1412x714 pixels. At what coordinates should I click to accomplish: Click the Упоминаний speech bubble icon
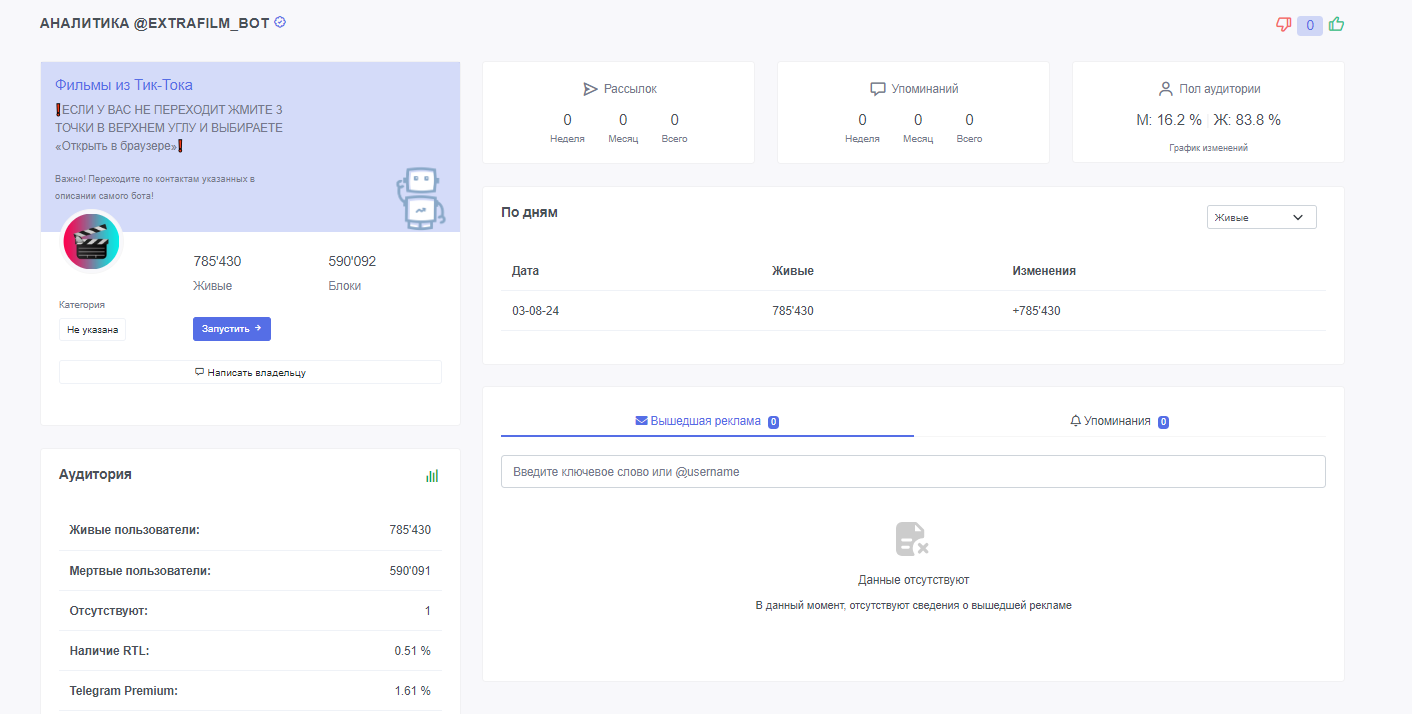pyautogui.click(x=878, y=89)
